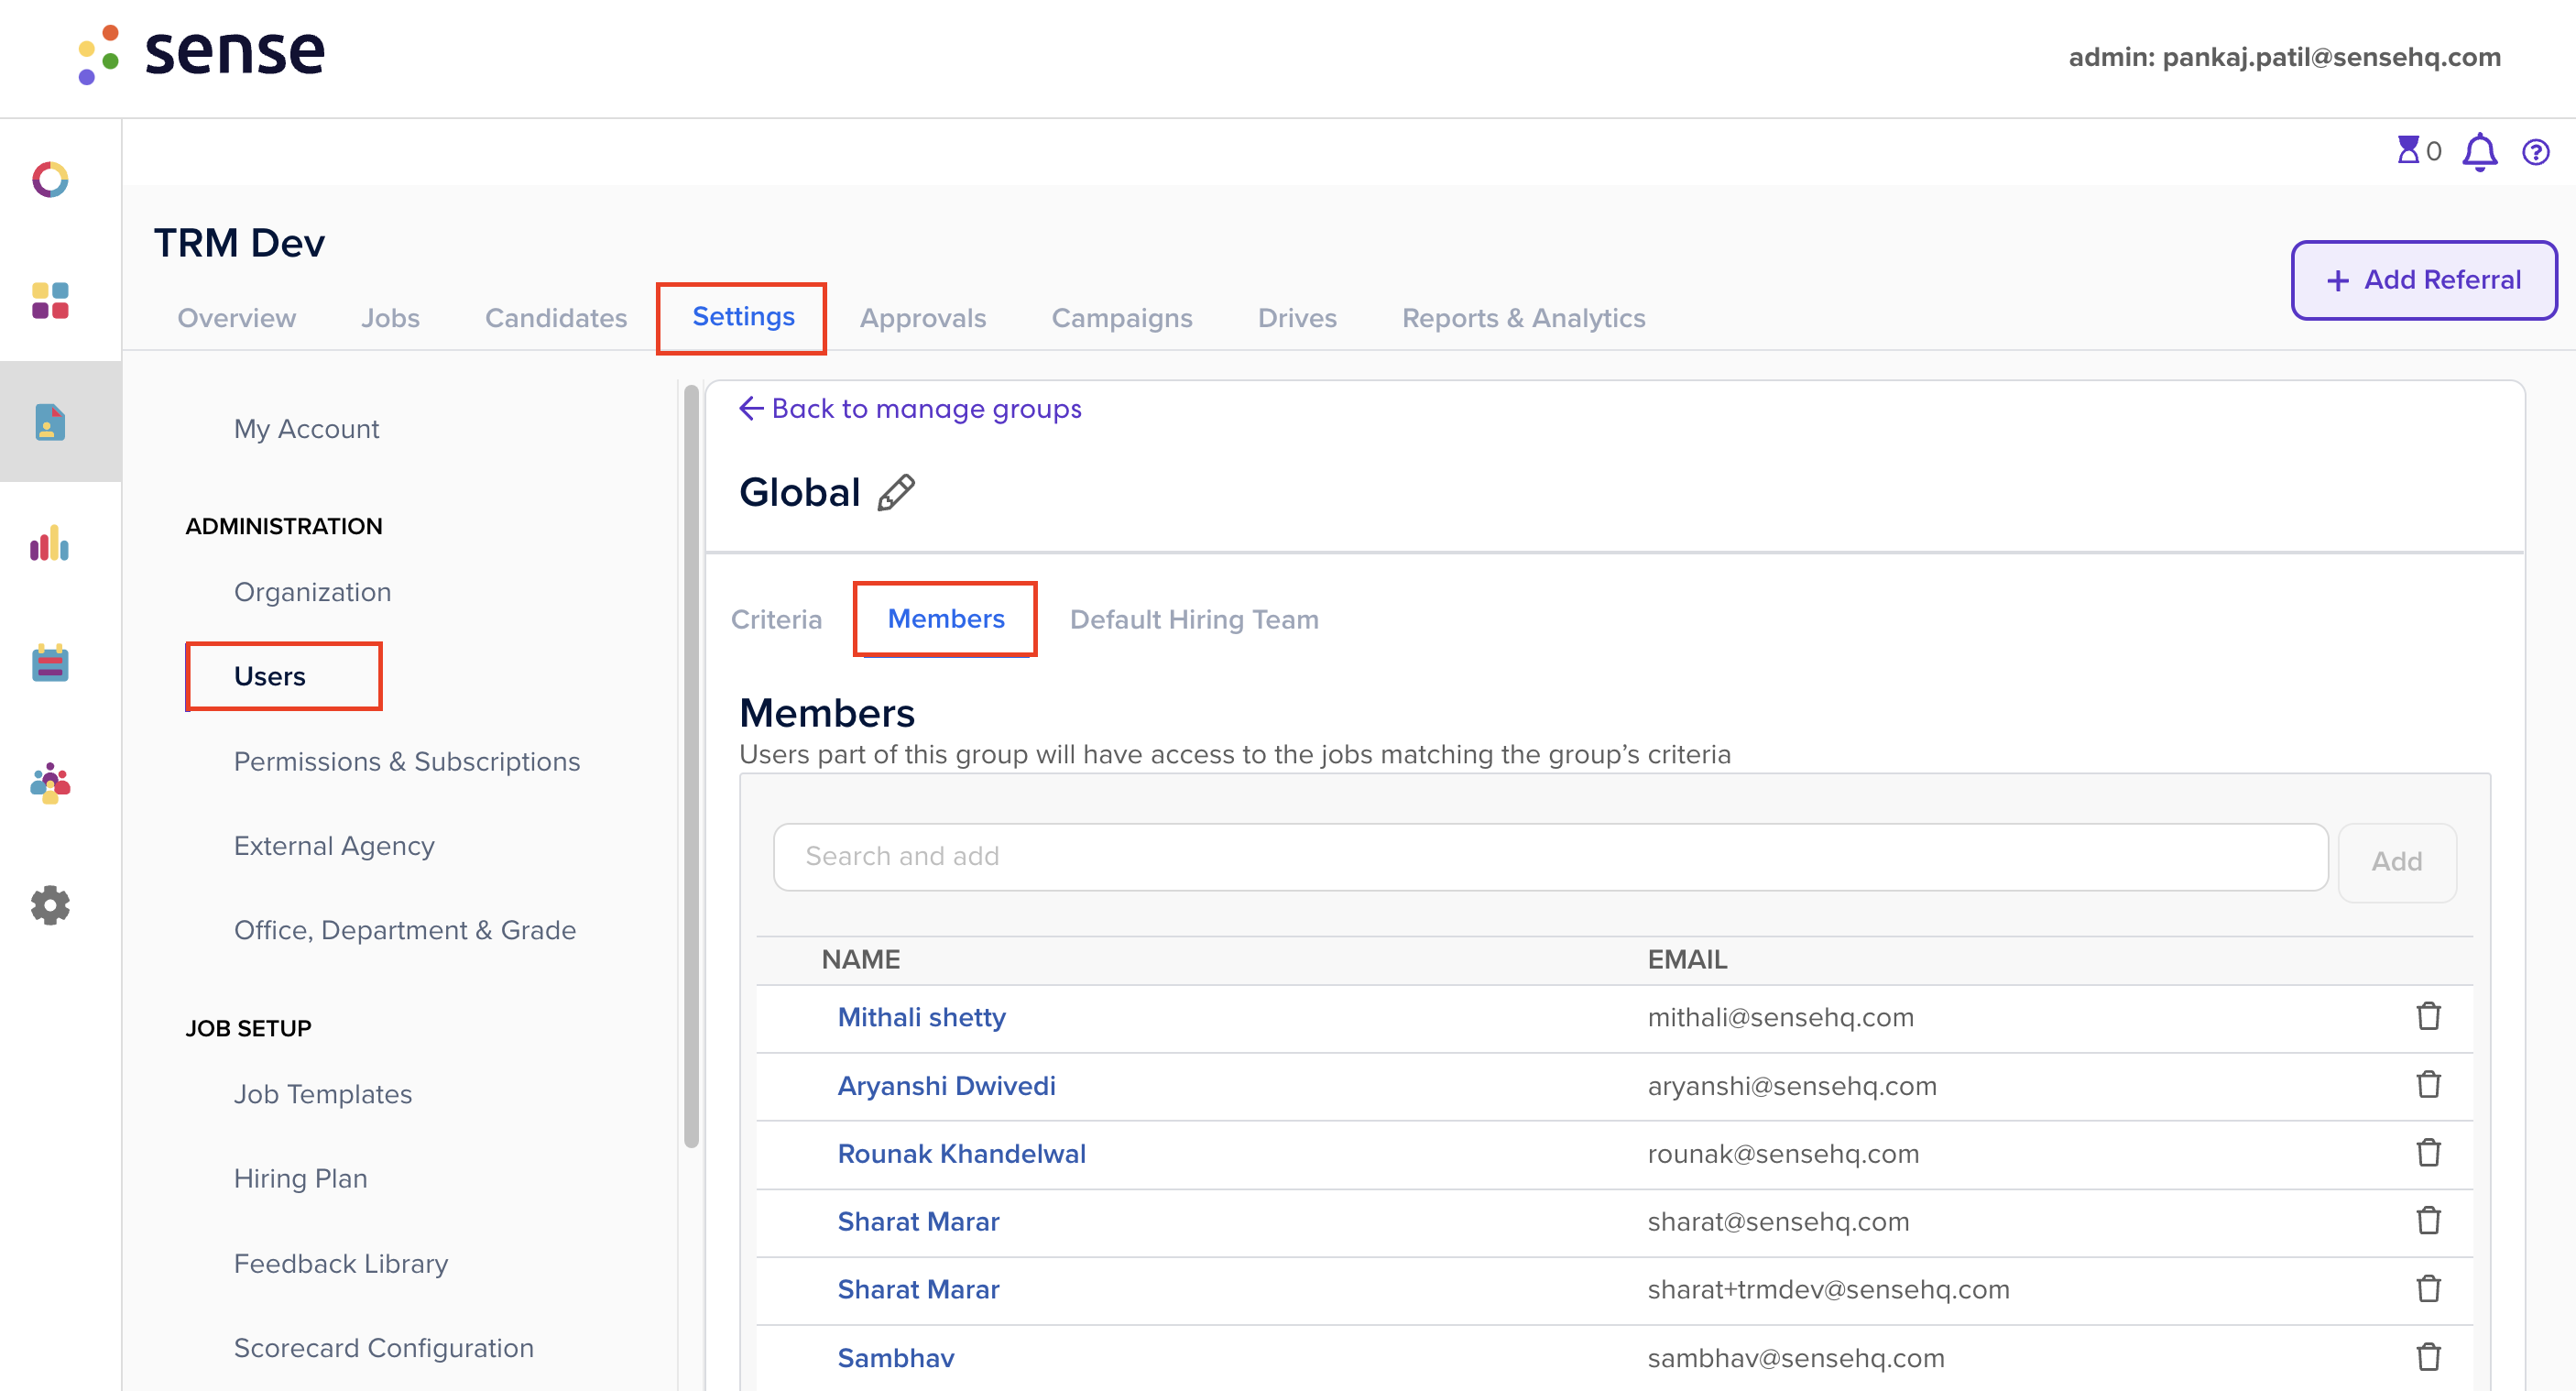Viewport: 2576px width, 1391px height.
Task: Open the bar chart analytics sidebar icon
Action: pos(50,543)
